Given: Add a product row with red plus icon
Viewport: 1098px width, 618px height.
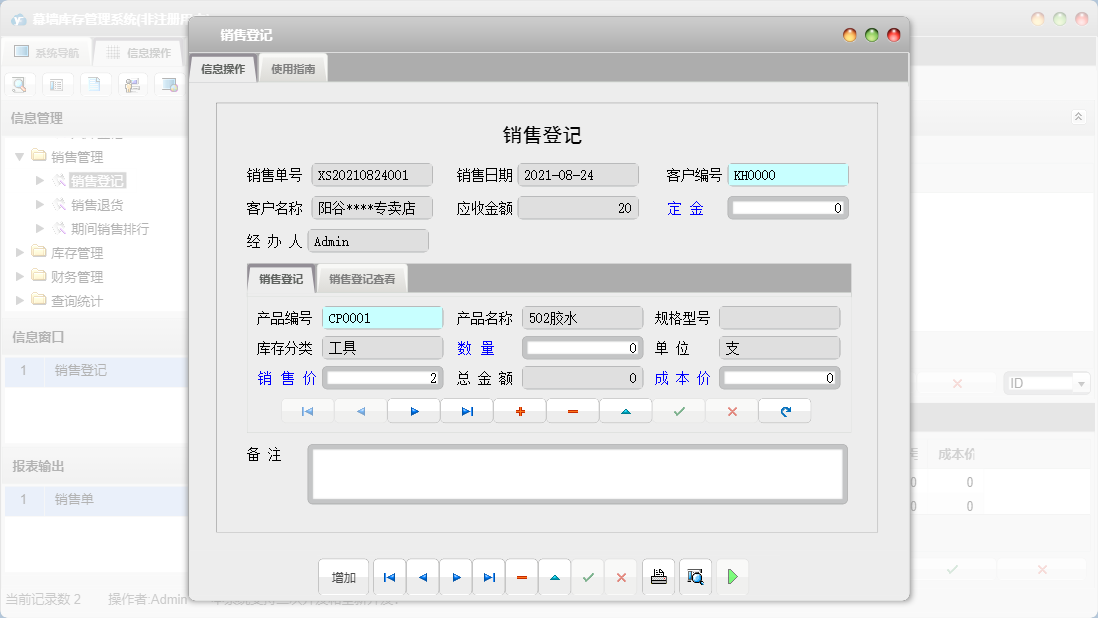Looking at the screenshot, I should coord(520,410).
